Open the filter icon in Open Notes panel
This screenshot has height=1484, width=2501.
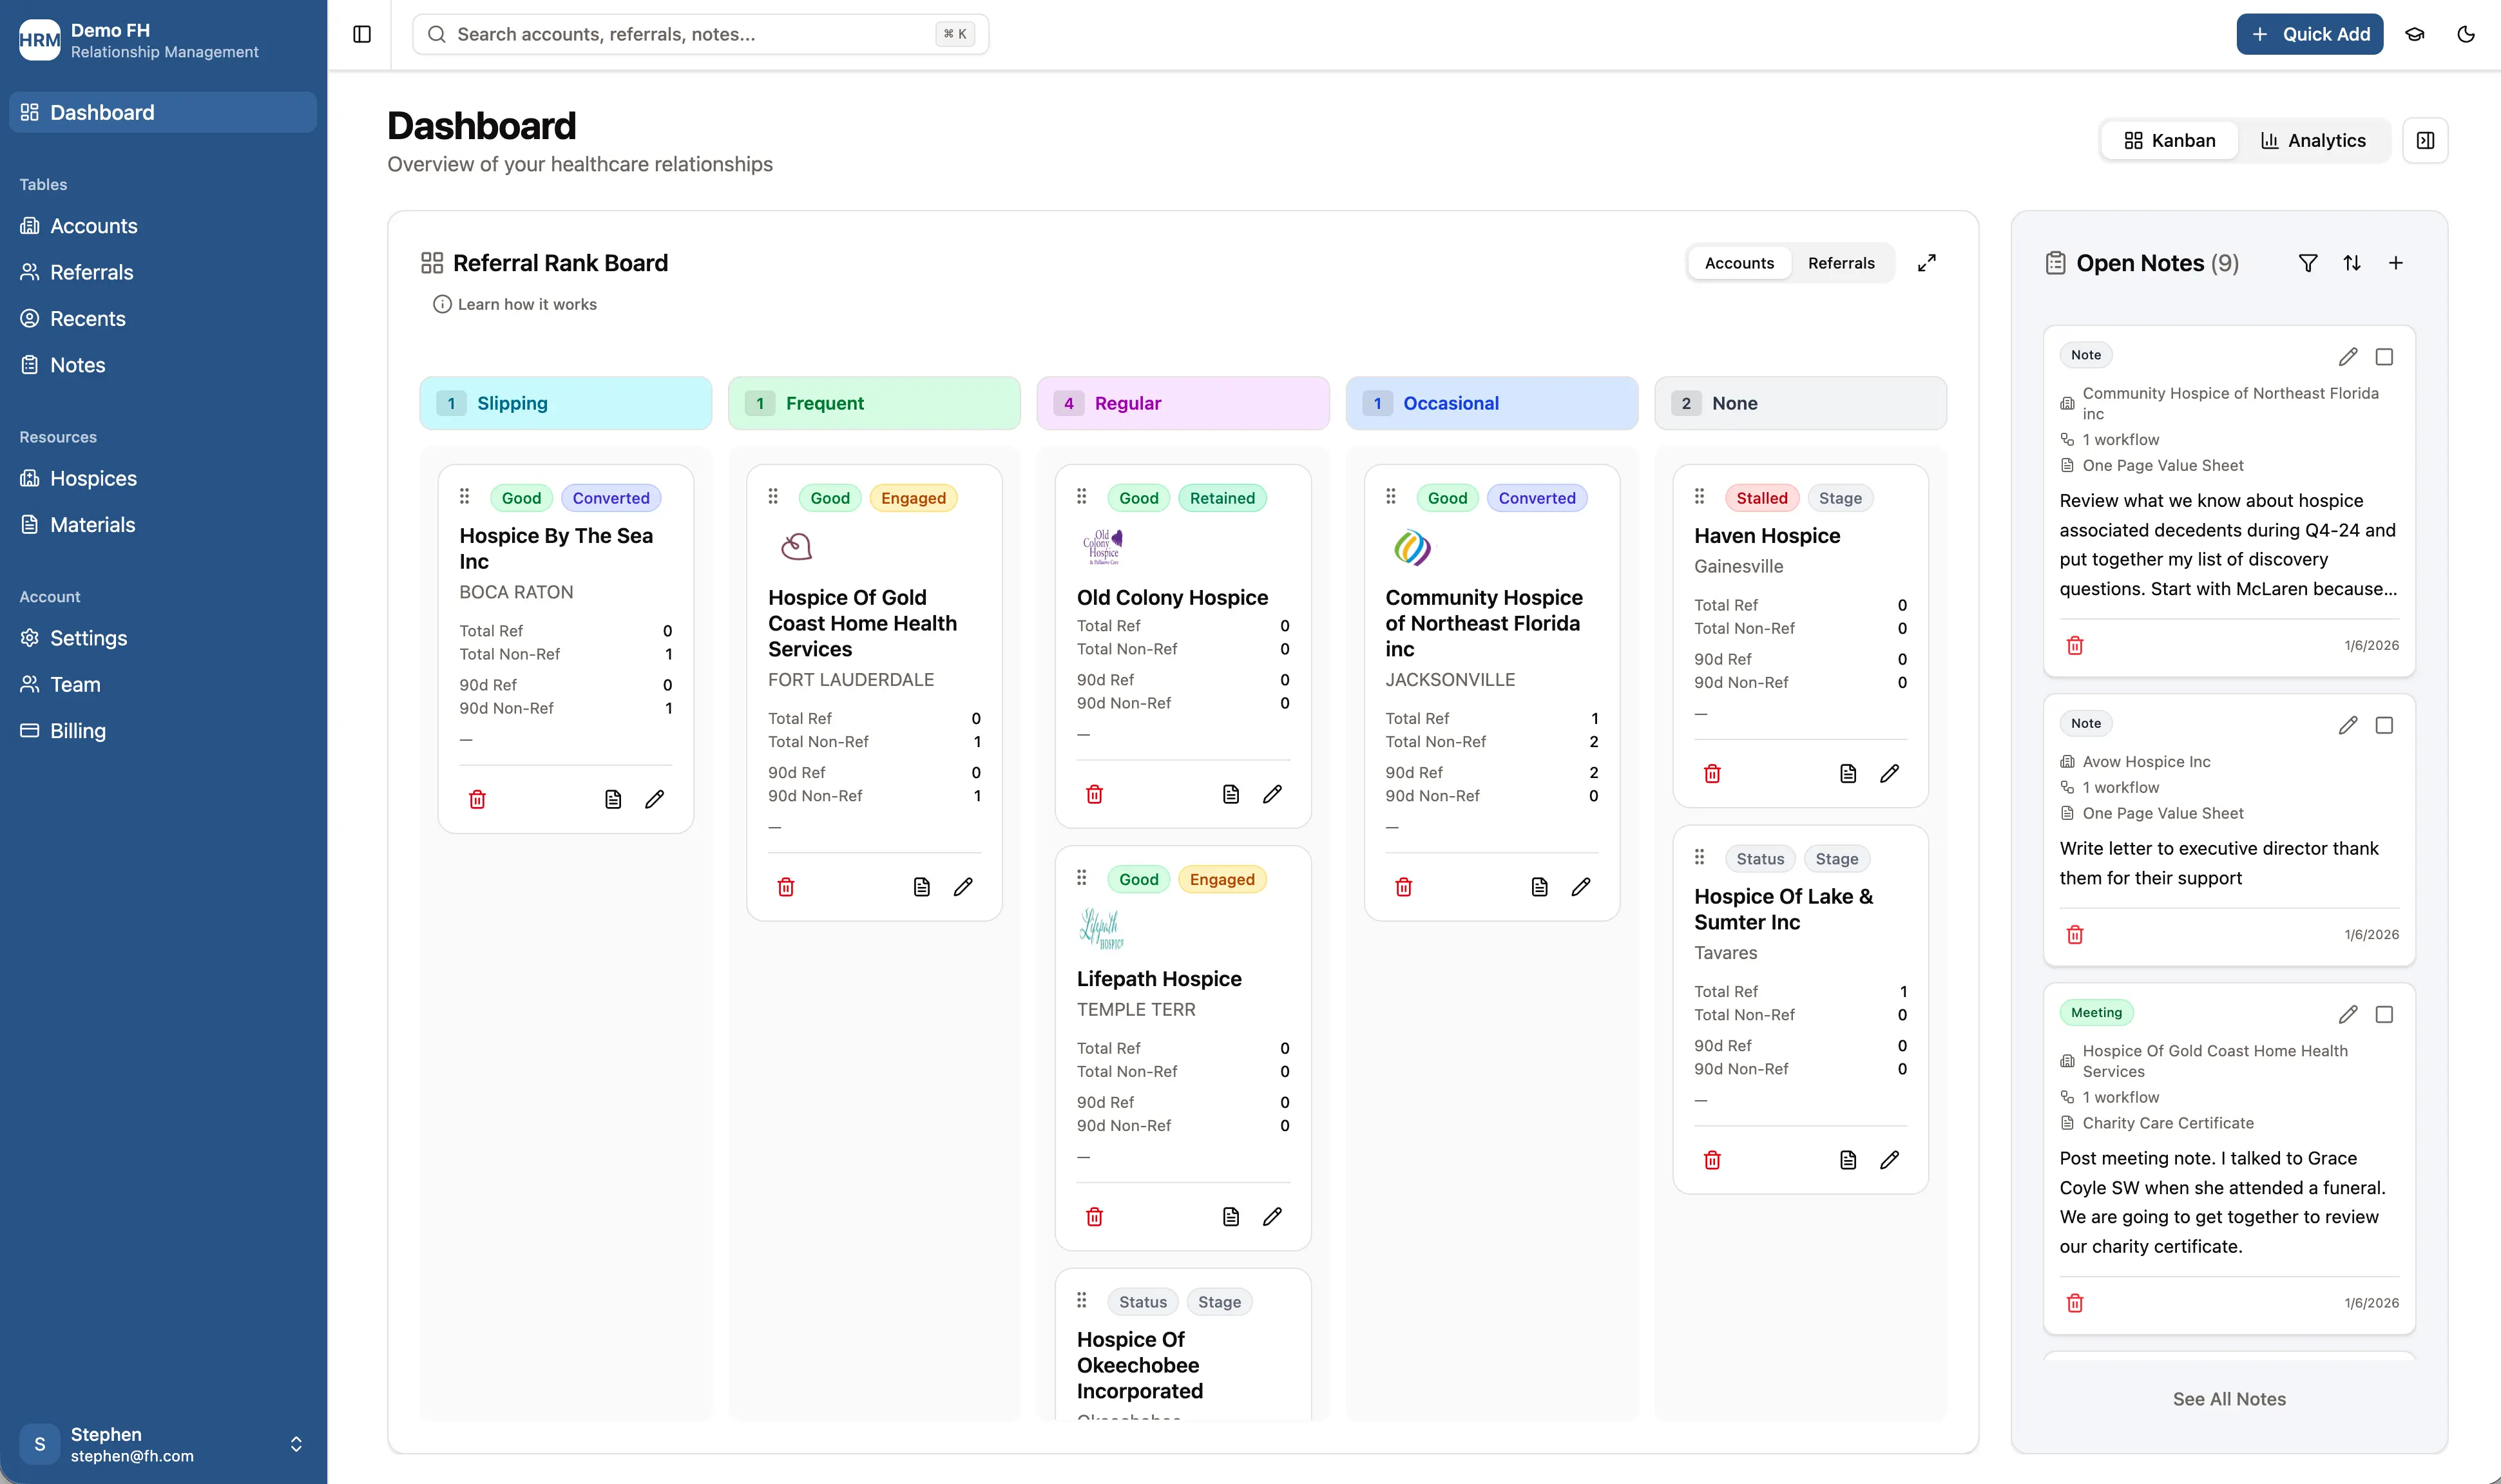[2309, 262]
